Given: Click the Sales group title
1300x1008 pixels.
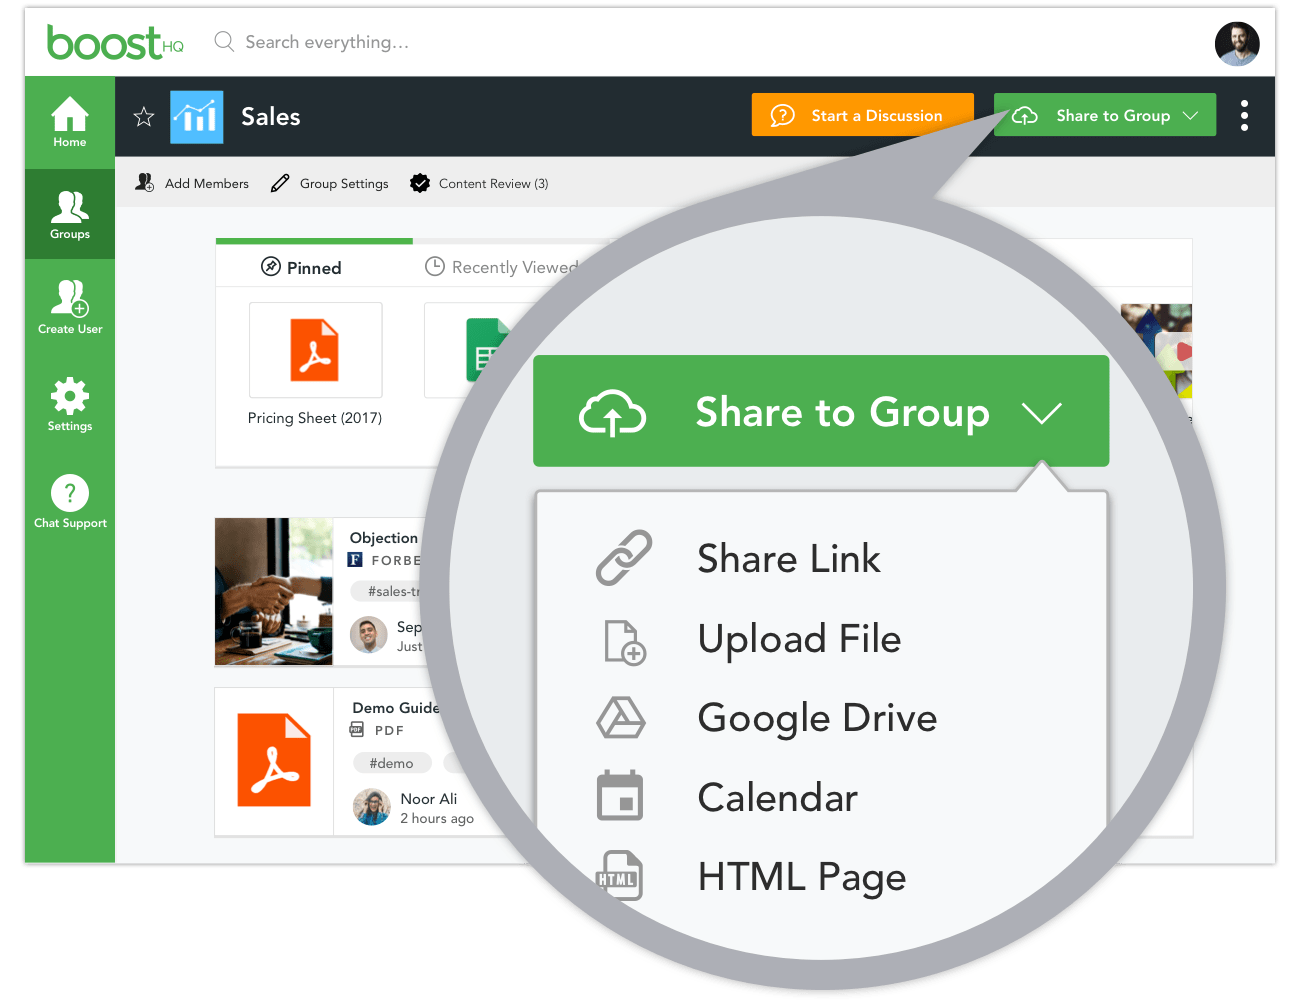Looking at the screenshot, I should point(271,117).
